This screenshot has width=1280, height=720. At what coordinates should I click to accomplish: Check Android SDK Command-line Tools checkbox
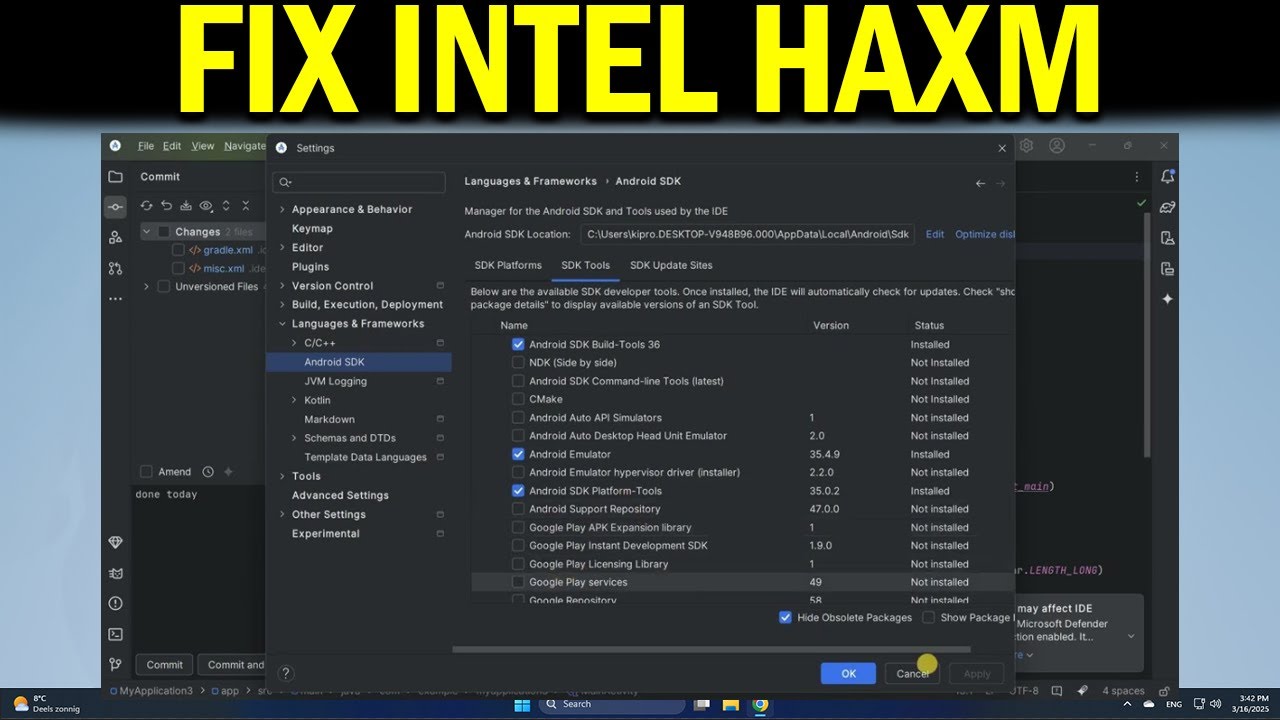518,381
